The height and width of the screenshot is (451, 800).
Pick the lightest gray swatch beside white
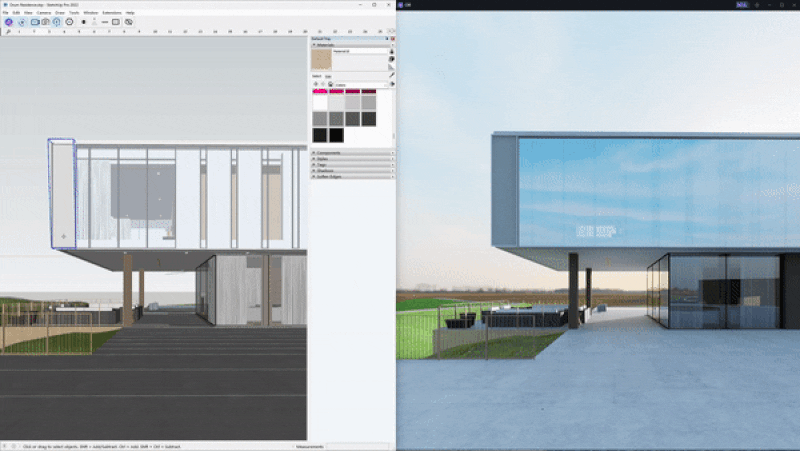pos(336,102)
